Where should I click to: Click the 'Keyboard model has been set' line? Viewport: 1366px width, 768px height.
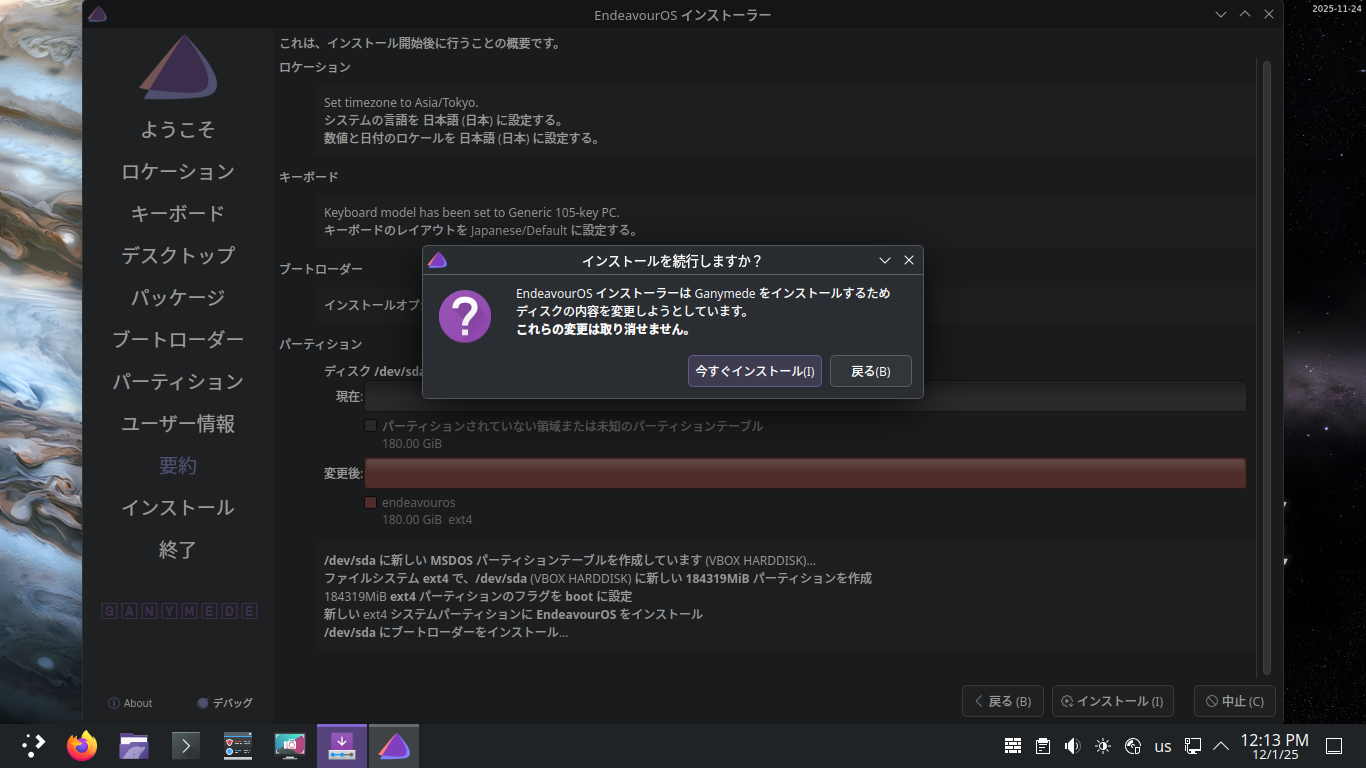(x=472, y=212)
